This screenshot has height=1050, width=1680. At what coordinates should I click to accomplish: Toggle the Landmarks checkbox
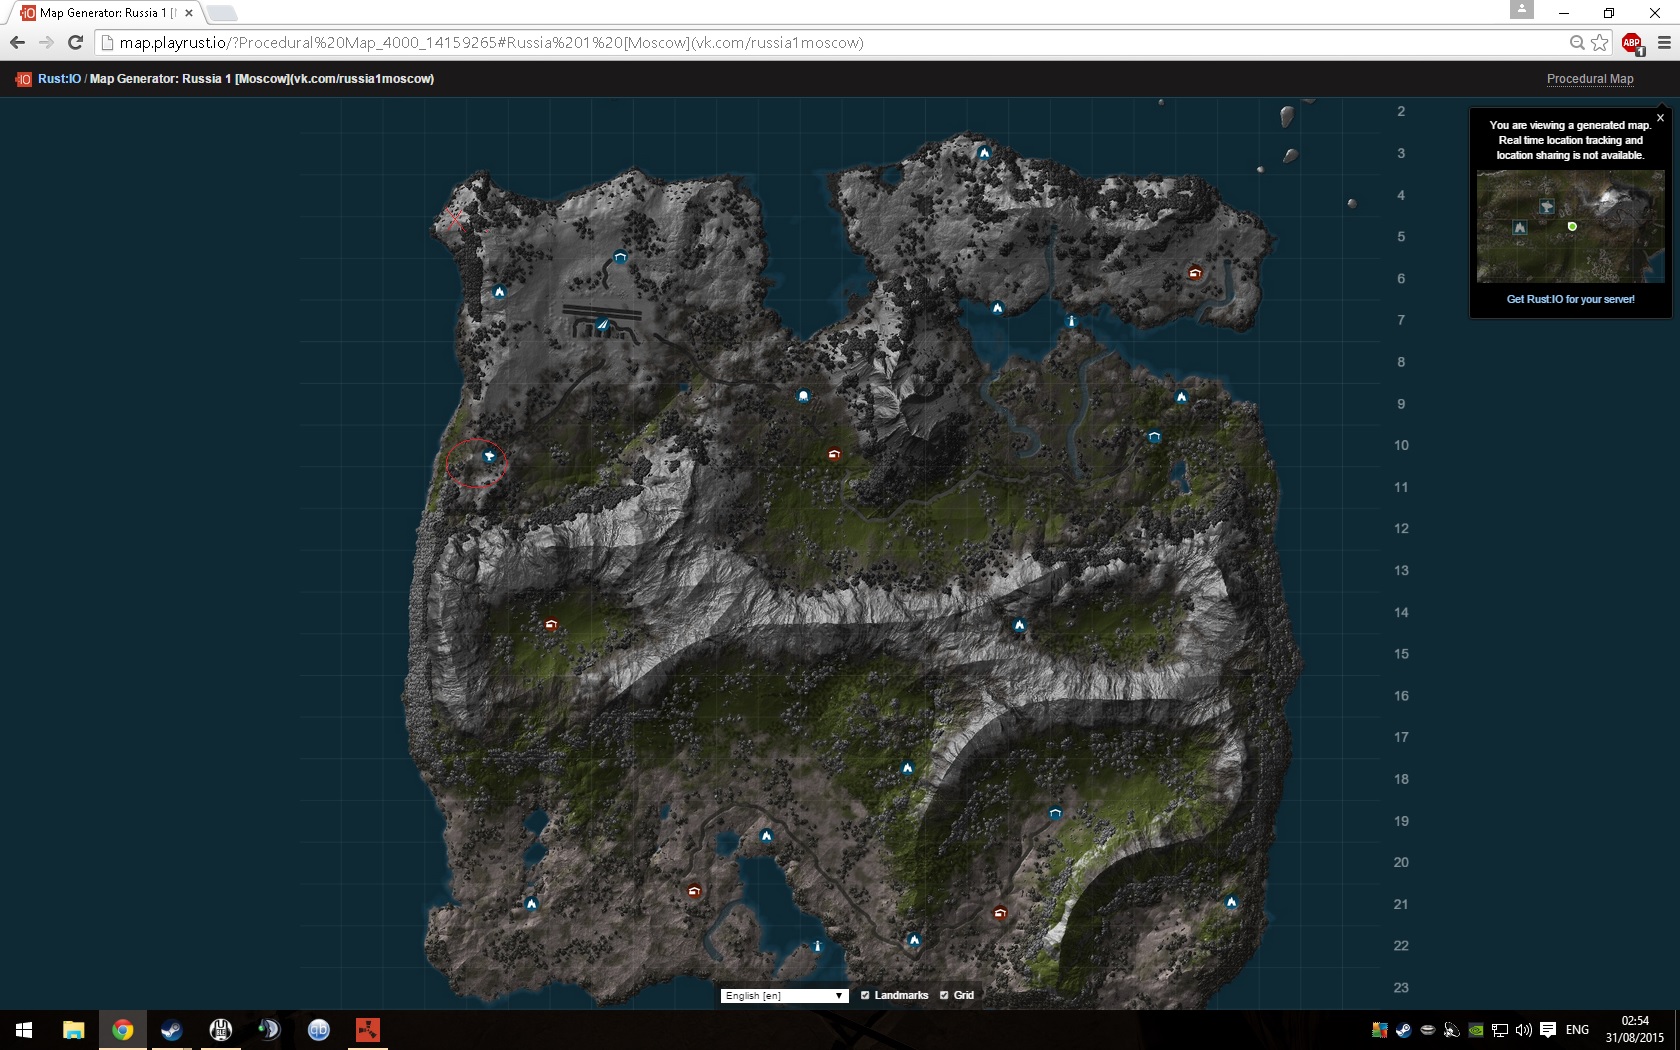point(866,995)
